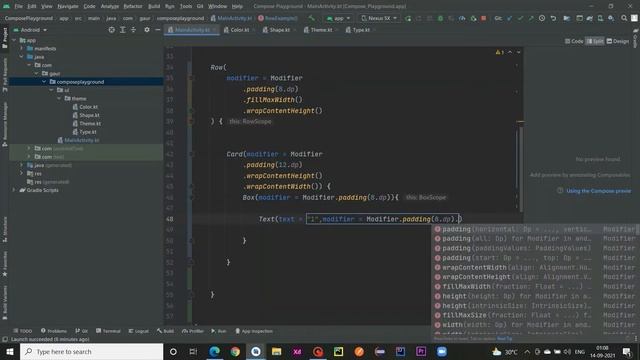Choose wrapContentWidth completion suggestion
Image resolution: width=640 pixels, height=360 pixels.
[x=536, y=267]
